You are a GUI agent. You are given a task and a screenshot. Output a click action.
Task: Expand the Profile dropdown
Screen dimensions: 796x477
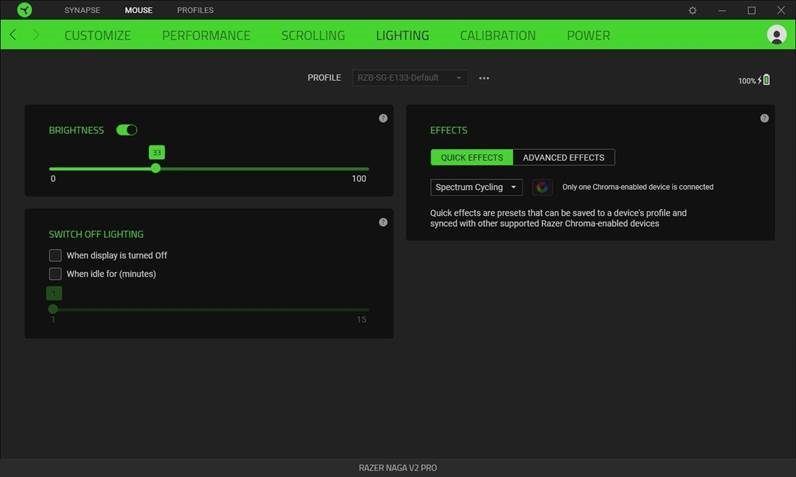click(410, 78)
